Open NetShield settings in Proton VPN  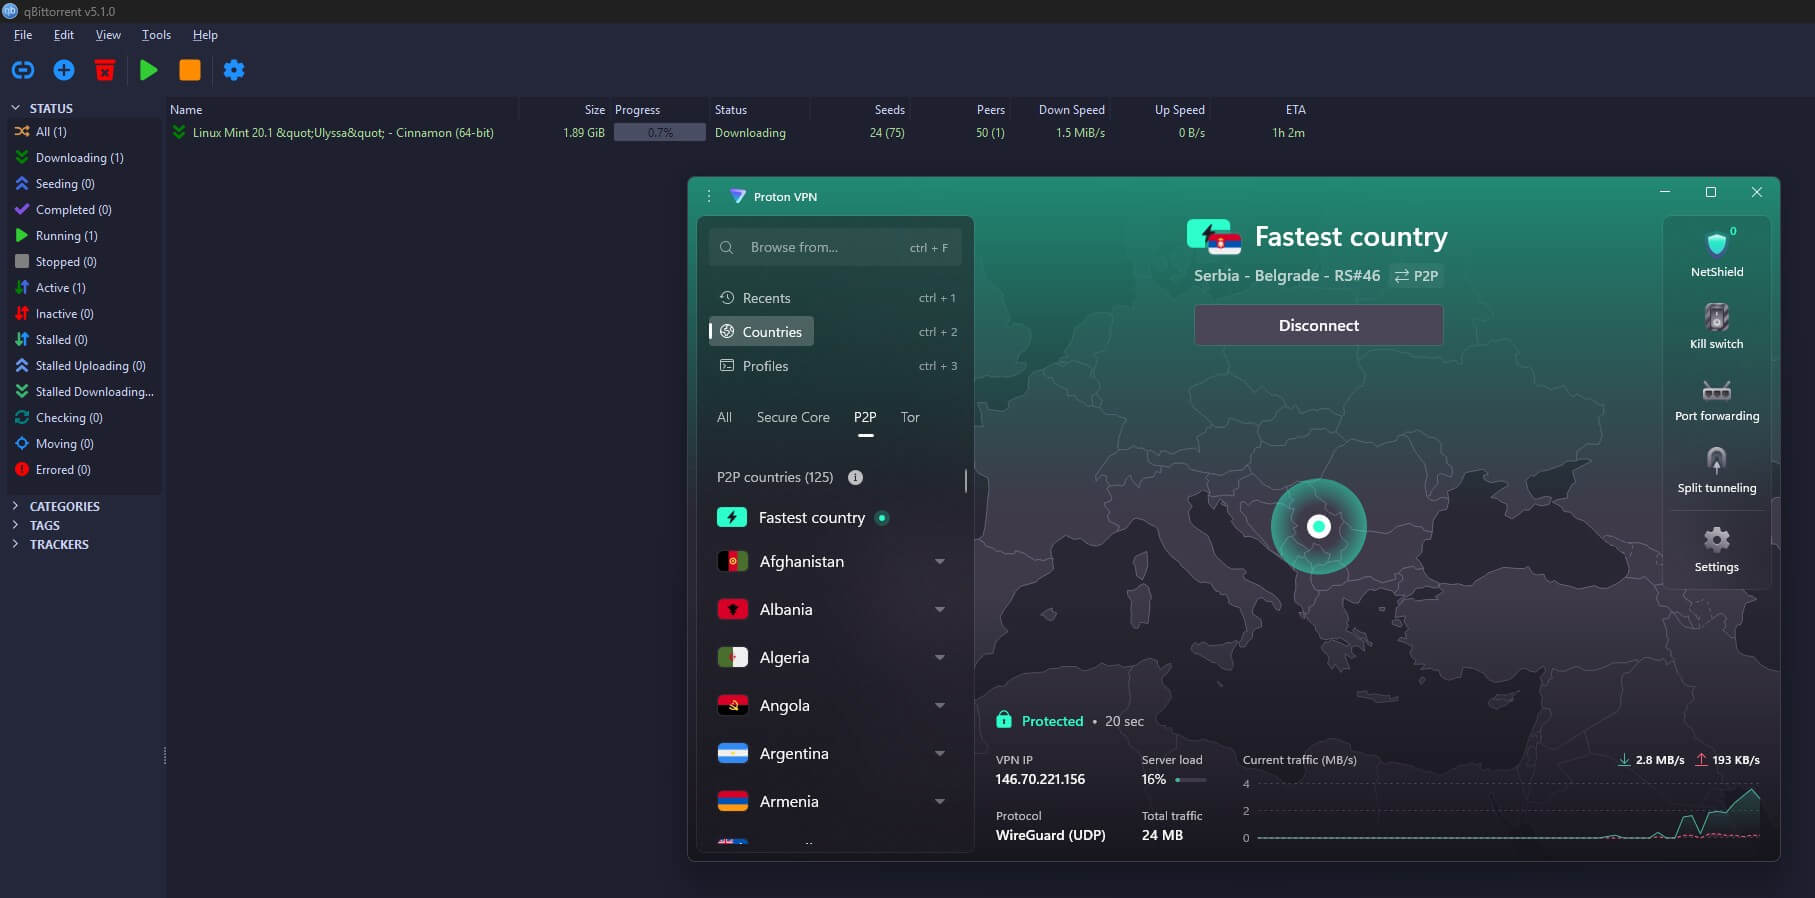(1716, 253)
